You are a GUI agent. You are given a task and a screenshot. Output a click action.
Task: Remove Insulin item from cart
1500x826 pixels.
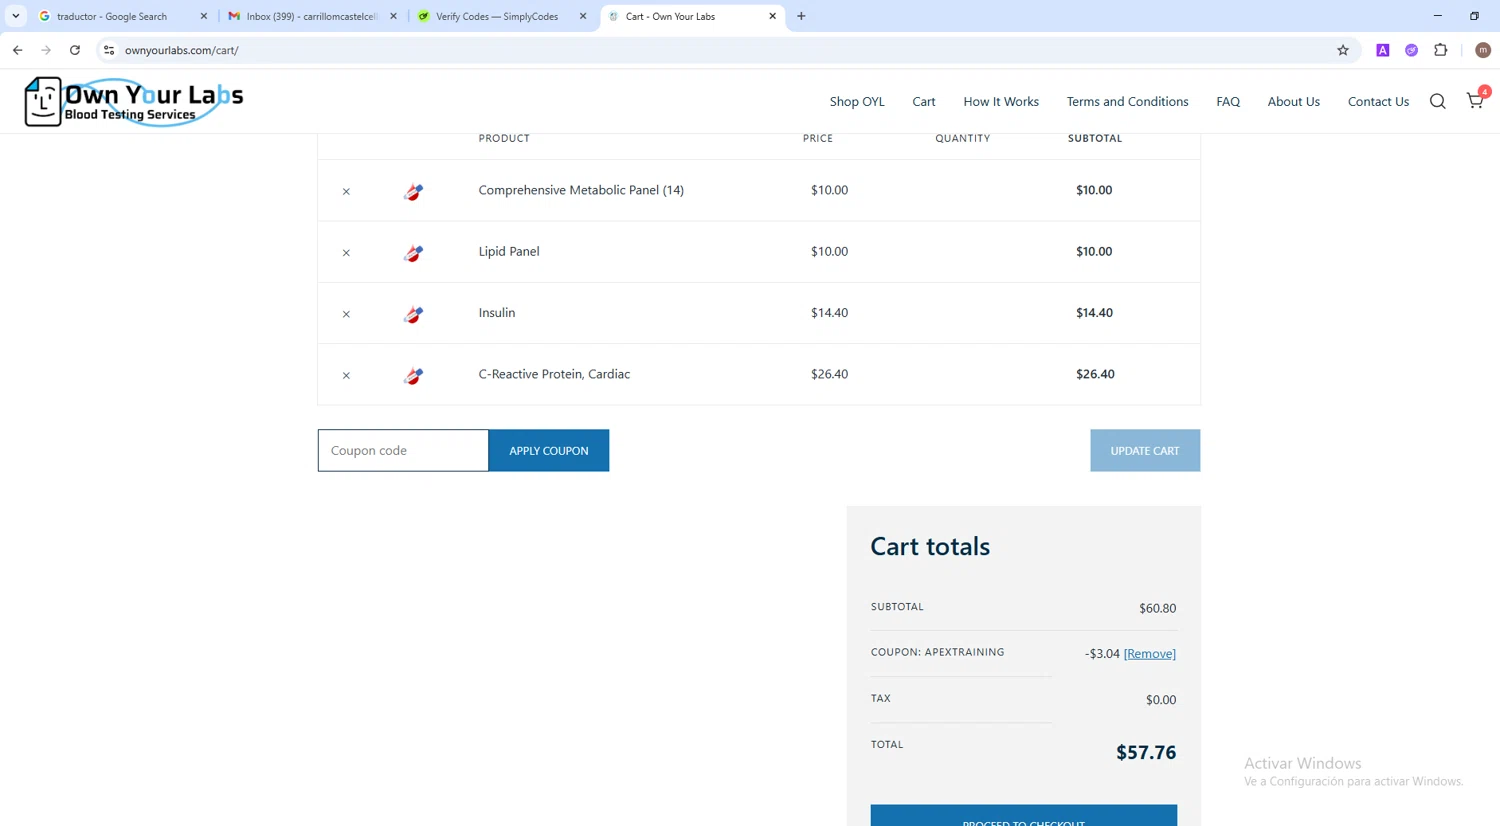pyautogui.click(x=346, y=314)
